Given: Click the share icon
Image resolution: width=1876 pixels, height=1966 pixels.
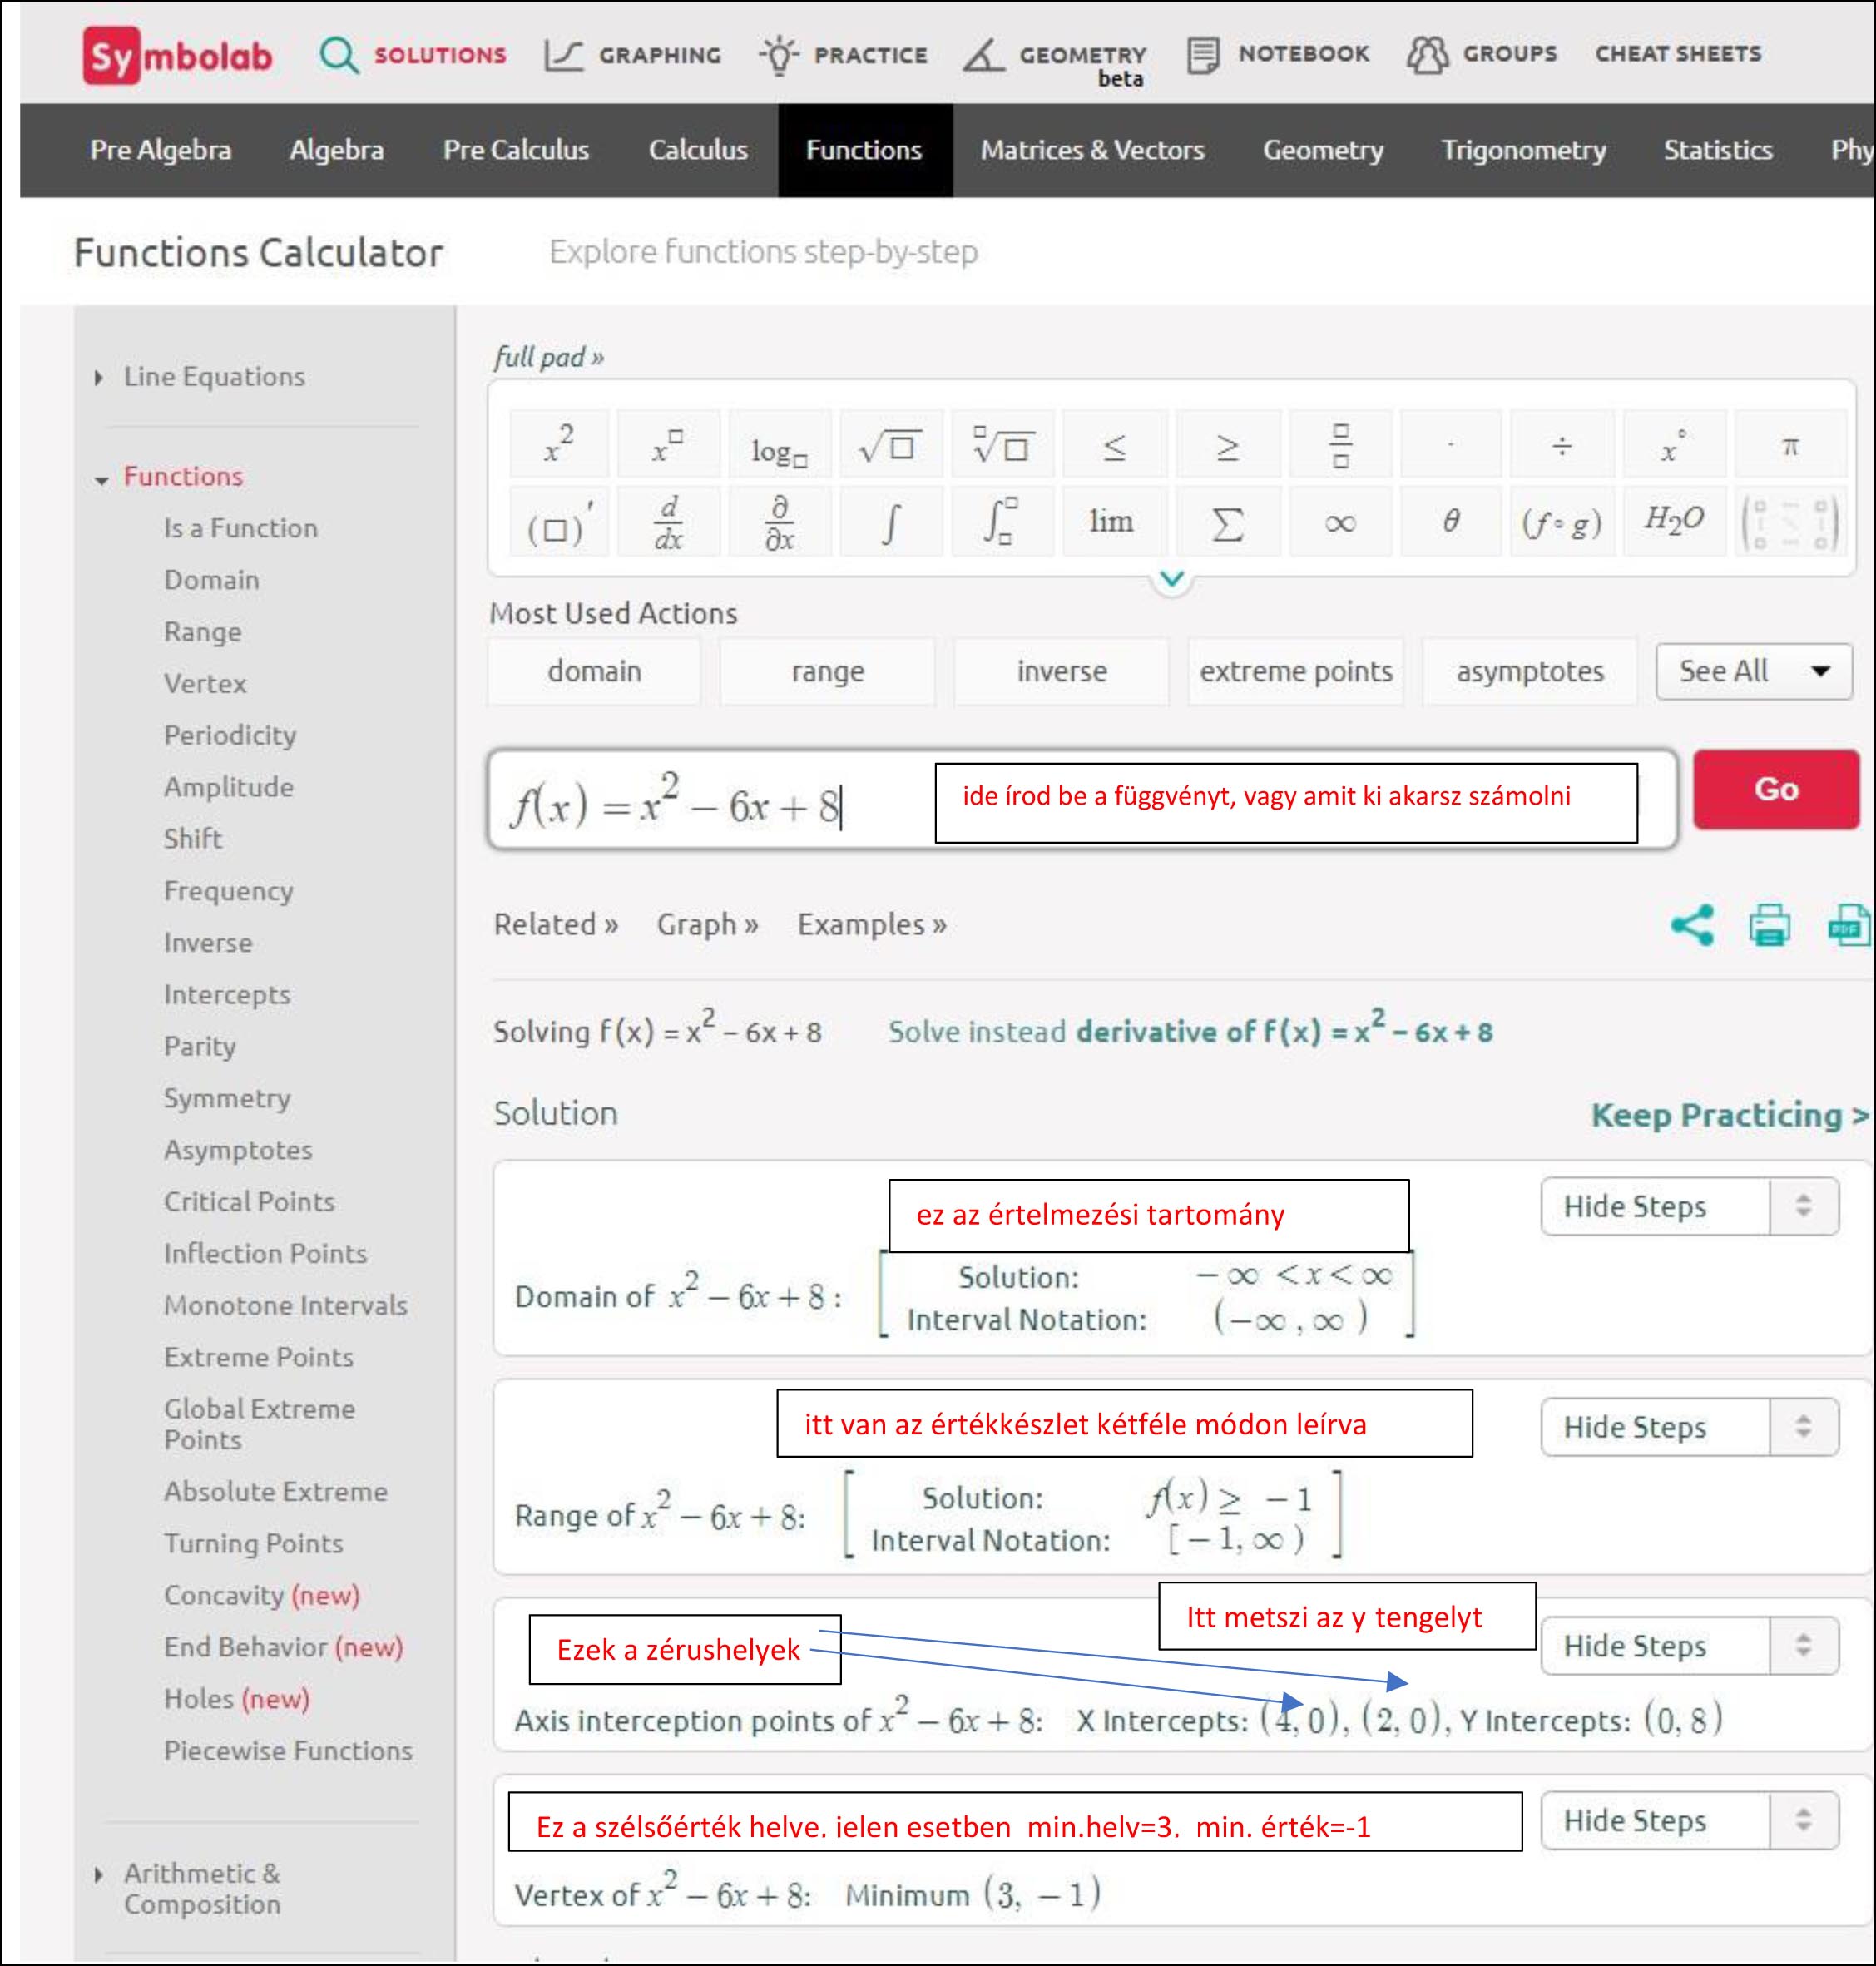Looking at the screenshot, I should pyautogui.click(x=1691, y=924).
